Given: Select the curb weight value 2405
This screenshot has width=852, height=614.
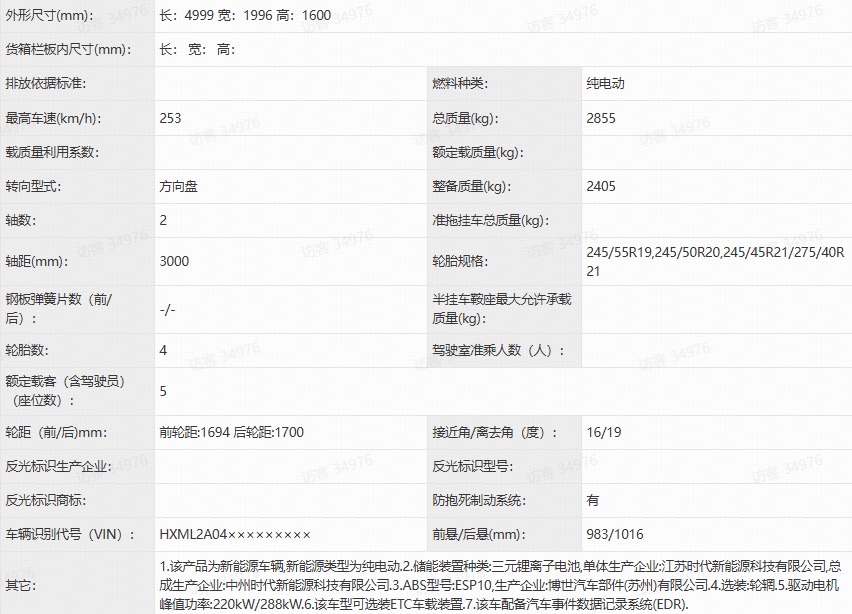Looking at the screenshot, I should click(601, 186).
